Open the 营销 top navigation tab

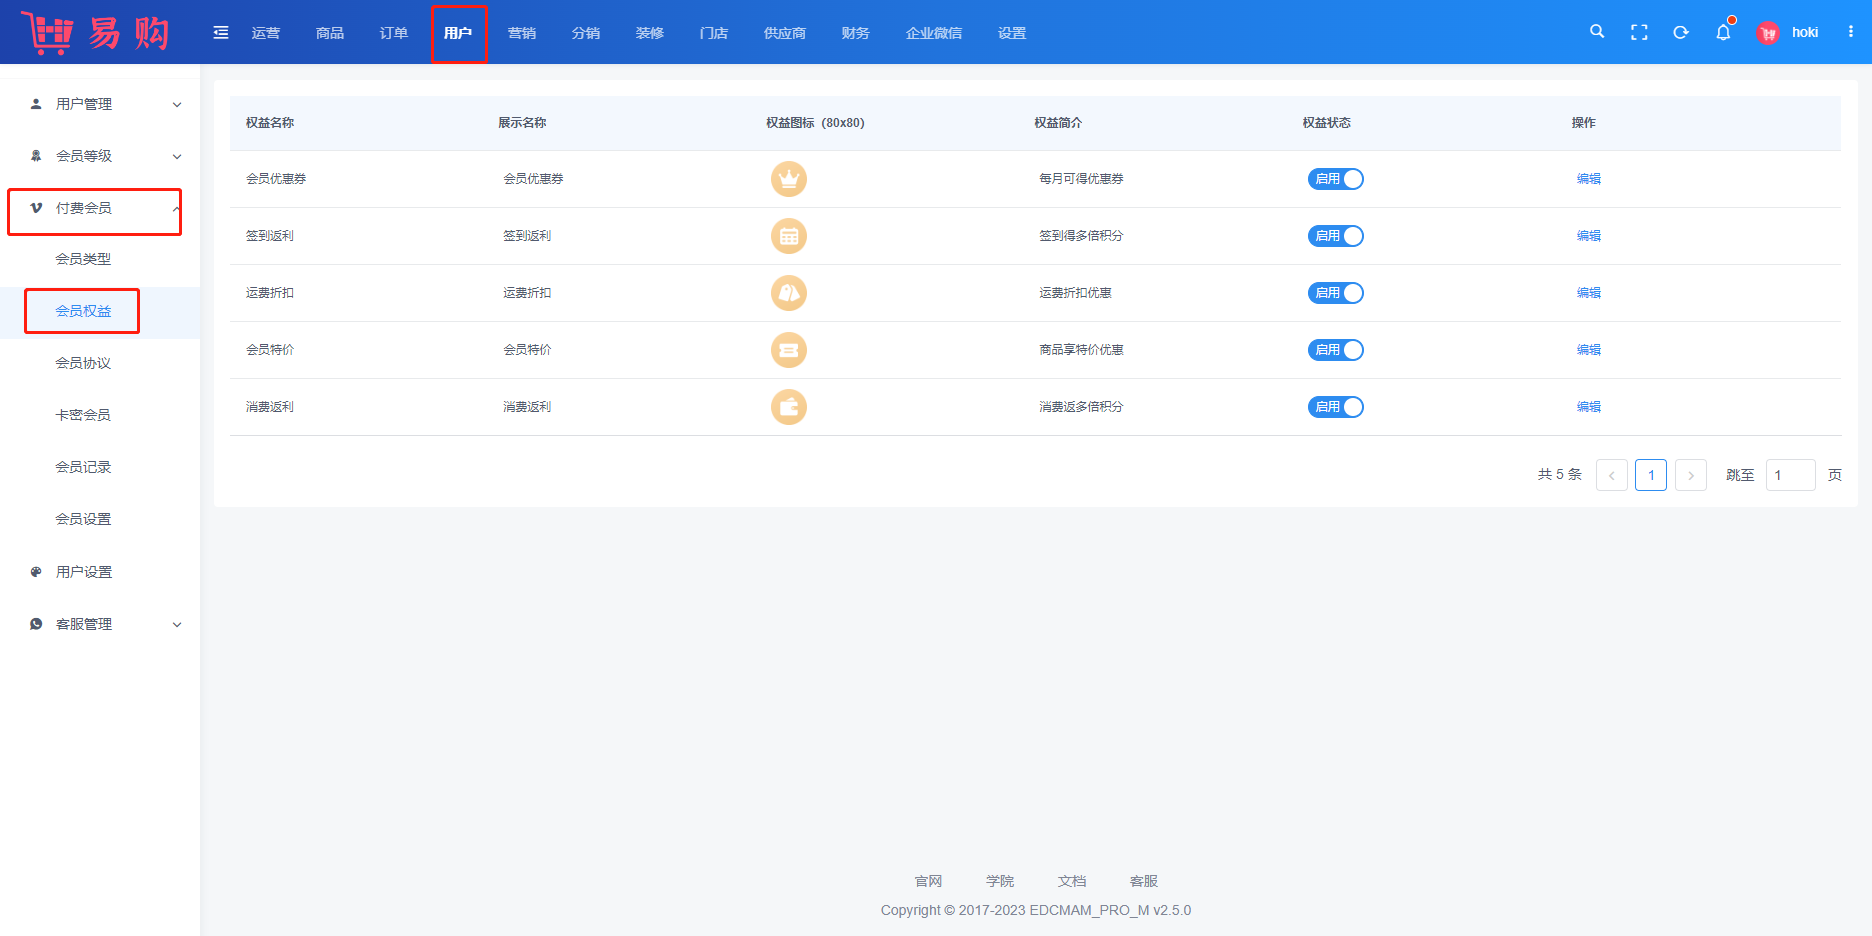click(x=521, y=33)
